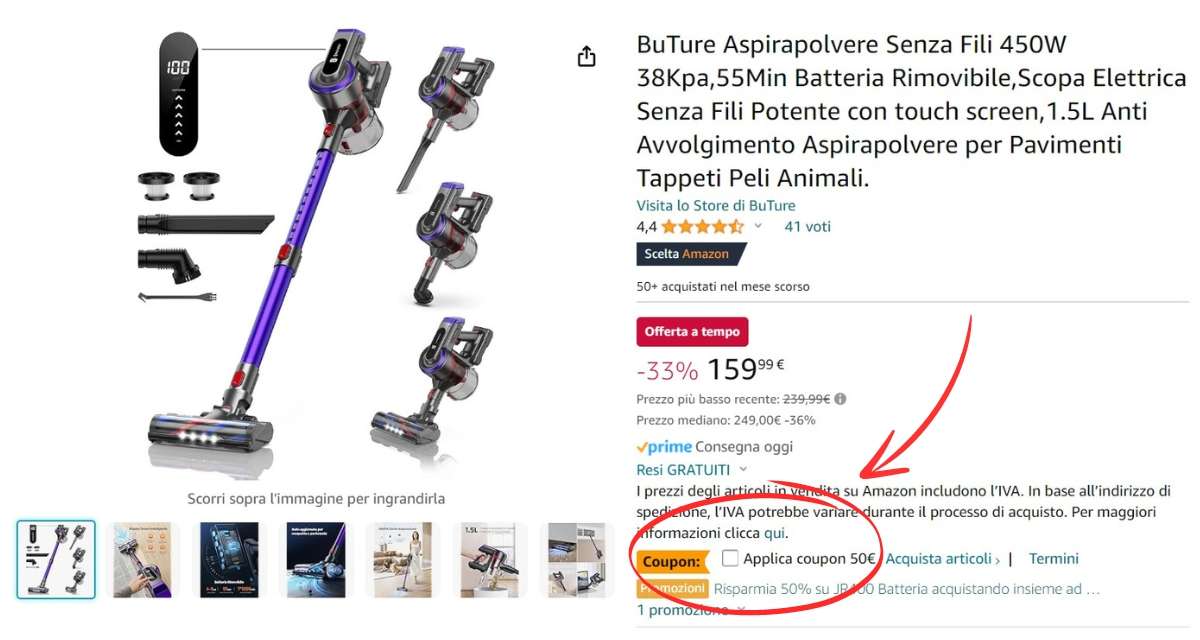
Task: Open the coupon Termini link
Action: coord(1054,559)
